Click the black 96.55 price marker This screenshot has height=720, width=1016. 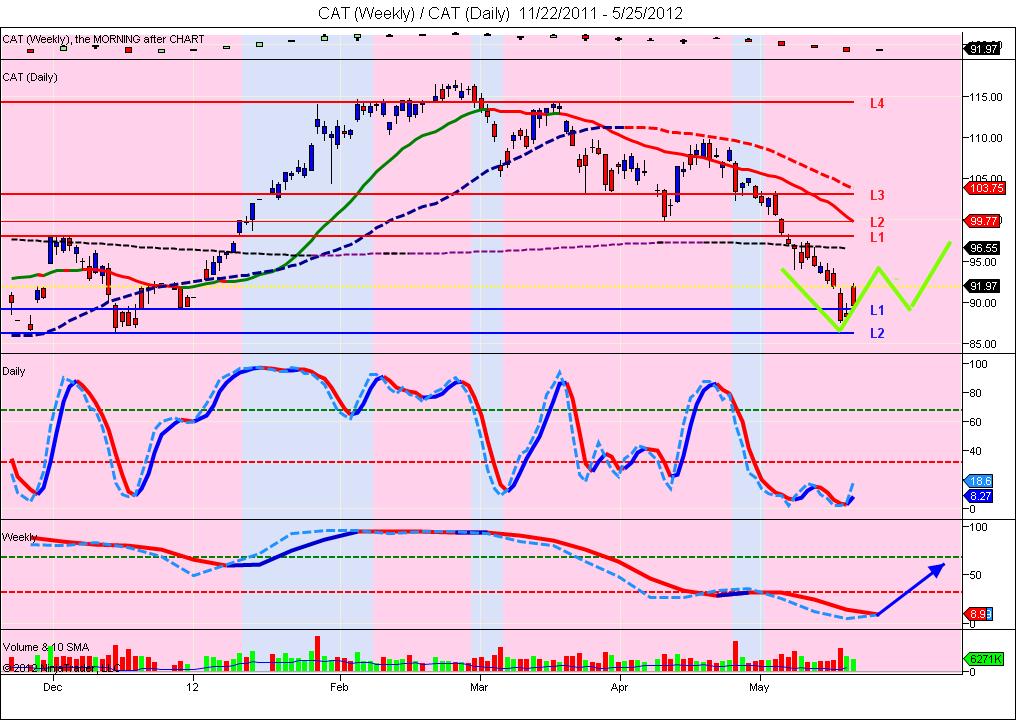pyautogui.click(x=982, y=248)
